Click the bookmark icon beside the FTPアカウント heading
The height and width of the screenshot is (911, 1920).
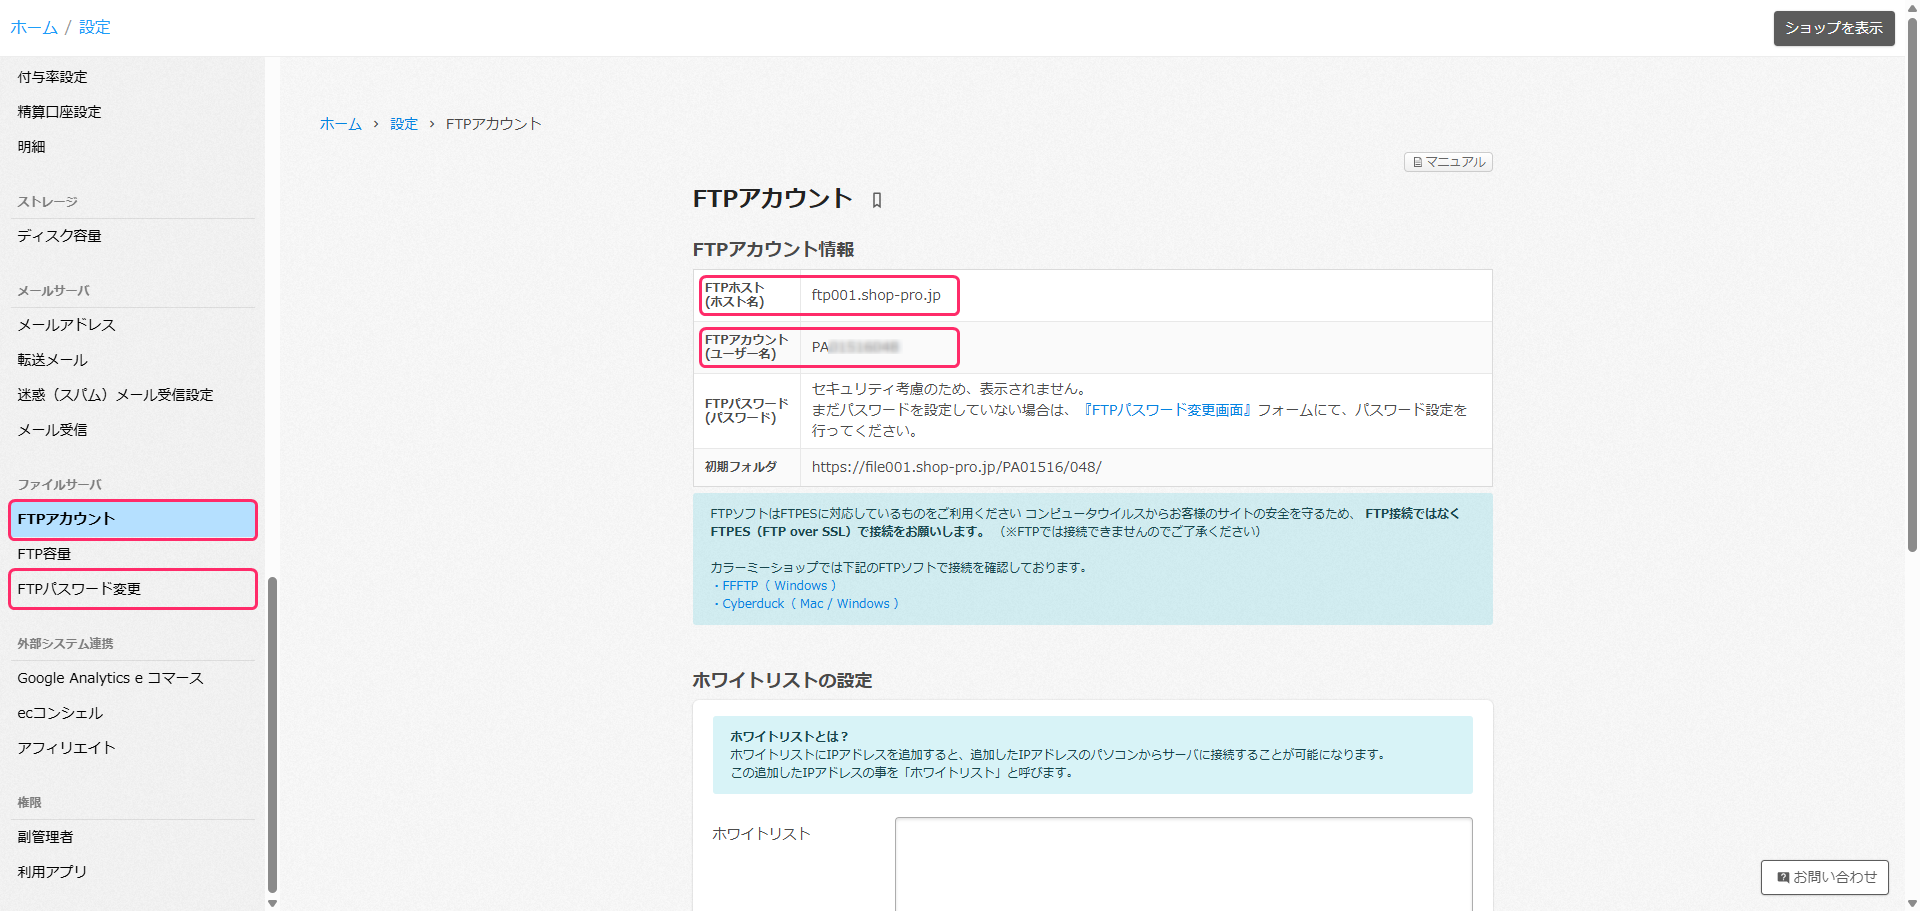(x=877, y=200)
